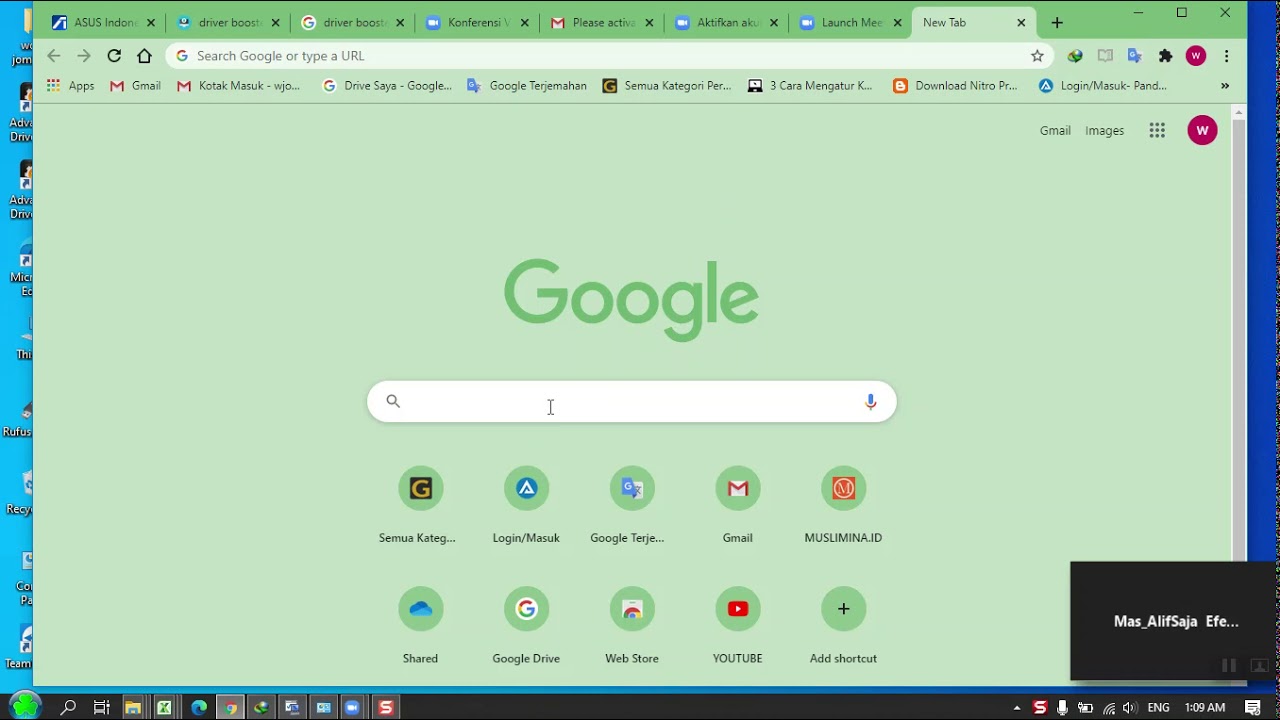Click the Add shortcut plus tile
1280x720 pixels.
pos(843,626)
